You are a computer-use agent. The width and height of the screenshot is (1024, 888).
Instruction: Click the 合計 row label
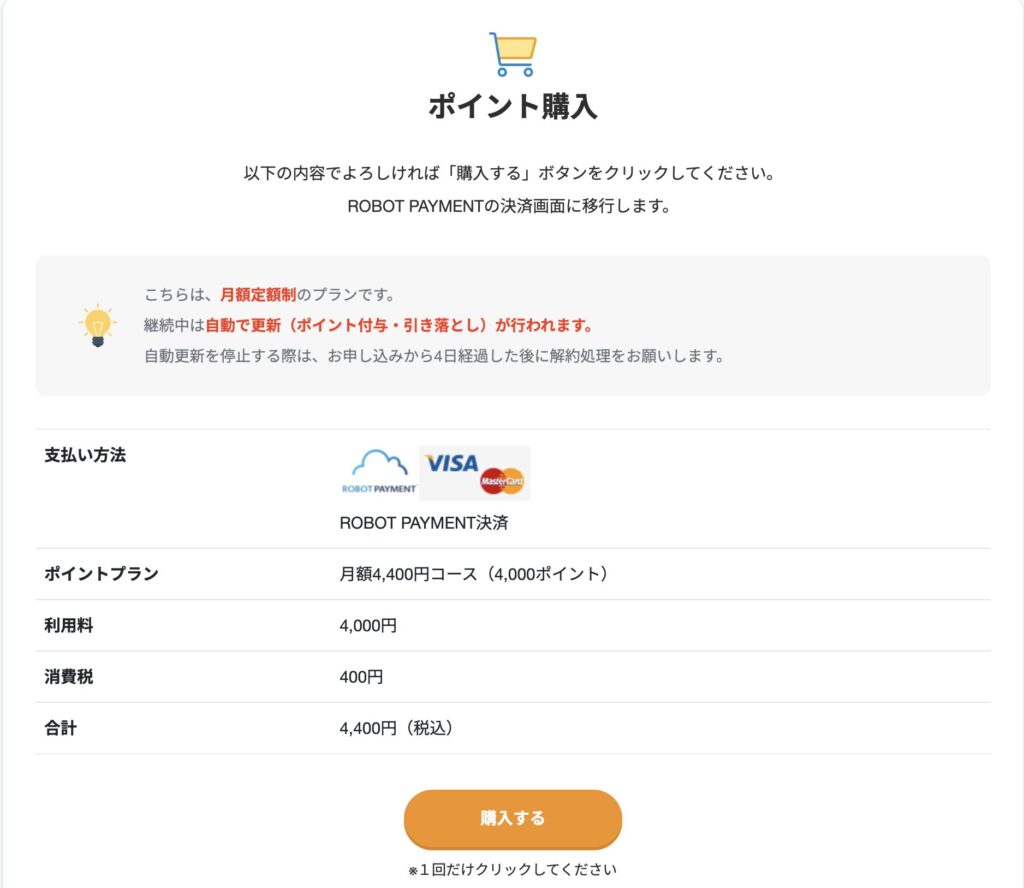[61, 728]
